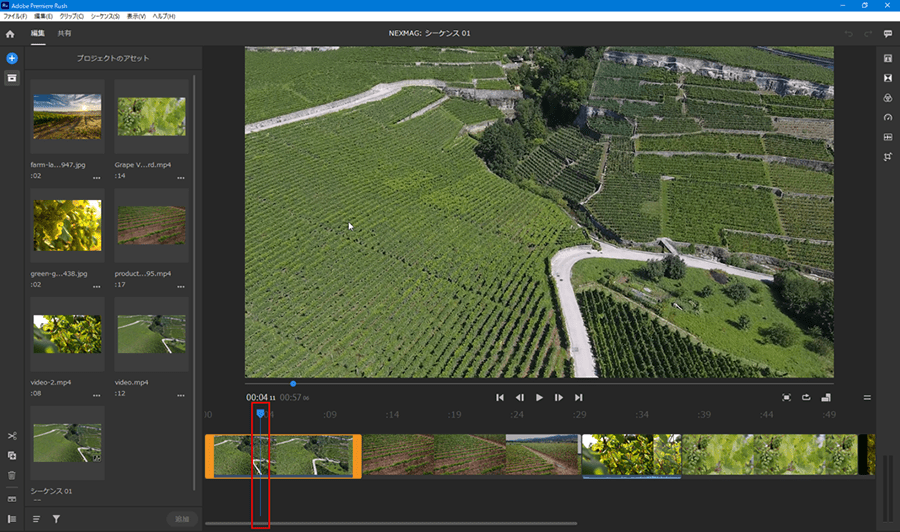Select the scissors split clip tool
Viewport: 900px width, 532px height.
(12, 436)
